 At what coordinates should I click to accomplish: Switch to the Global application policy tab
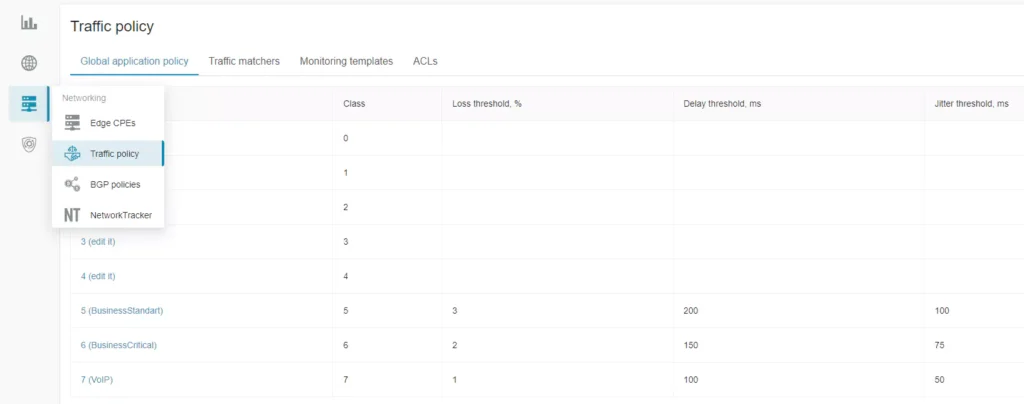(134, 61)
